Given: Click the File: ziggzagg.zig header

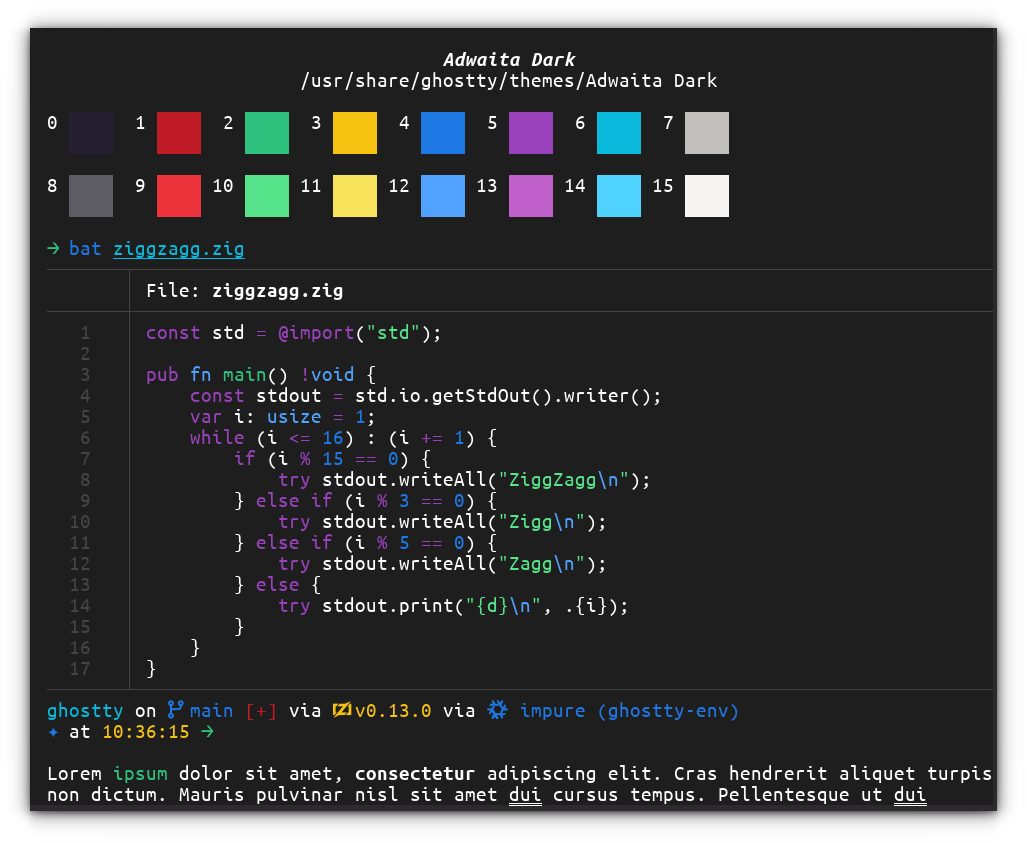Looking at the screenshot, I should 244,290.
